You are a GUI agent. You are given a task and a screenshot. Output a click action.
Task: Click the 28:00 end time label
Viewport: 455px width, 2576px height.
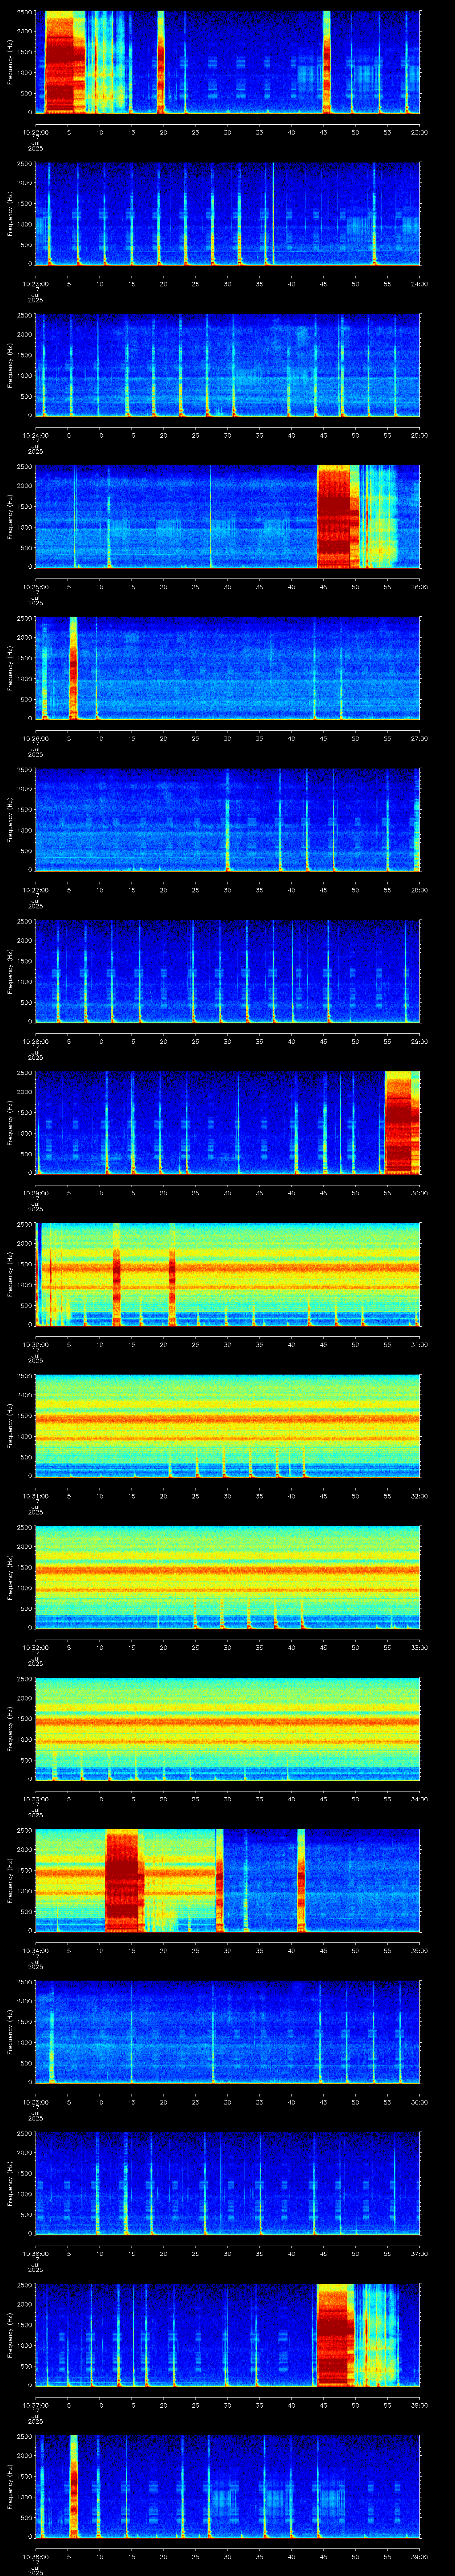pyautogui.click(x=420, y=890)
